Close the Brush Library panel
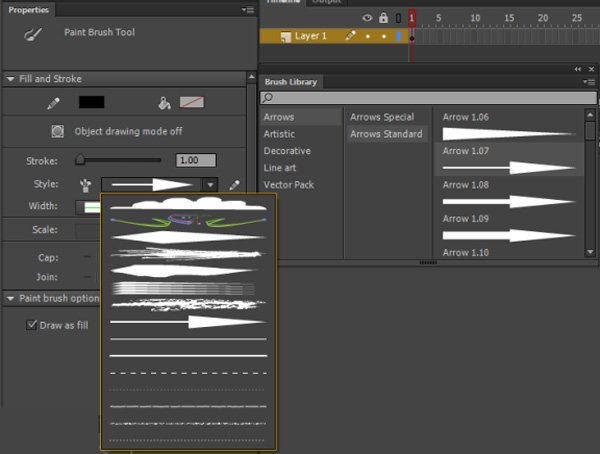The image size is (600, 454). [591, 69]
